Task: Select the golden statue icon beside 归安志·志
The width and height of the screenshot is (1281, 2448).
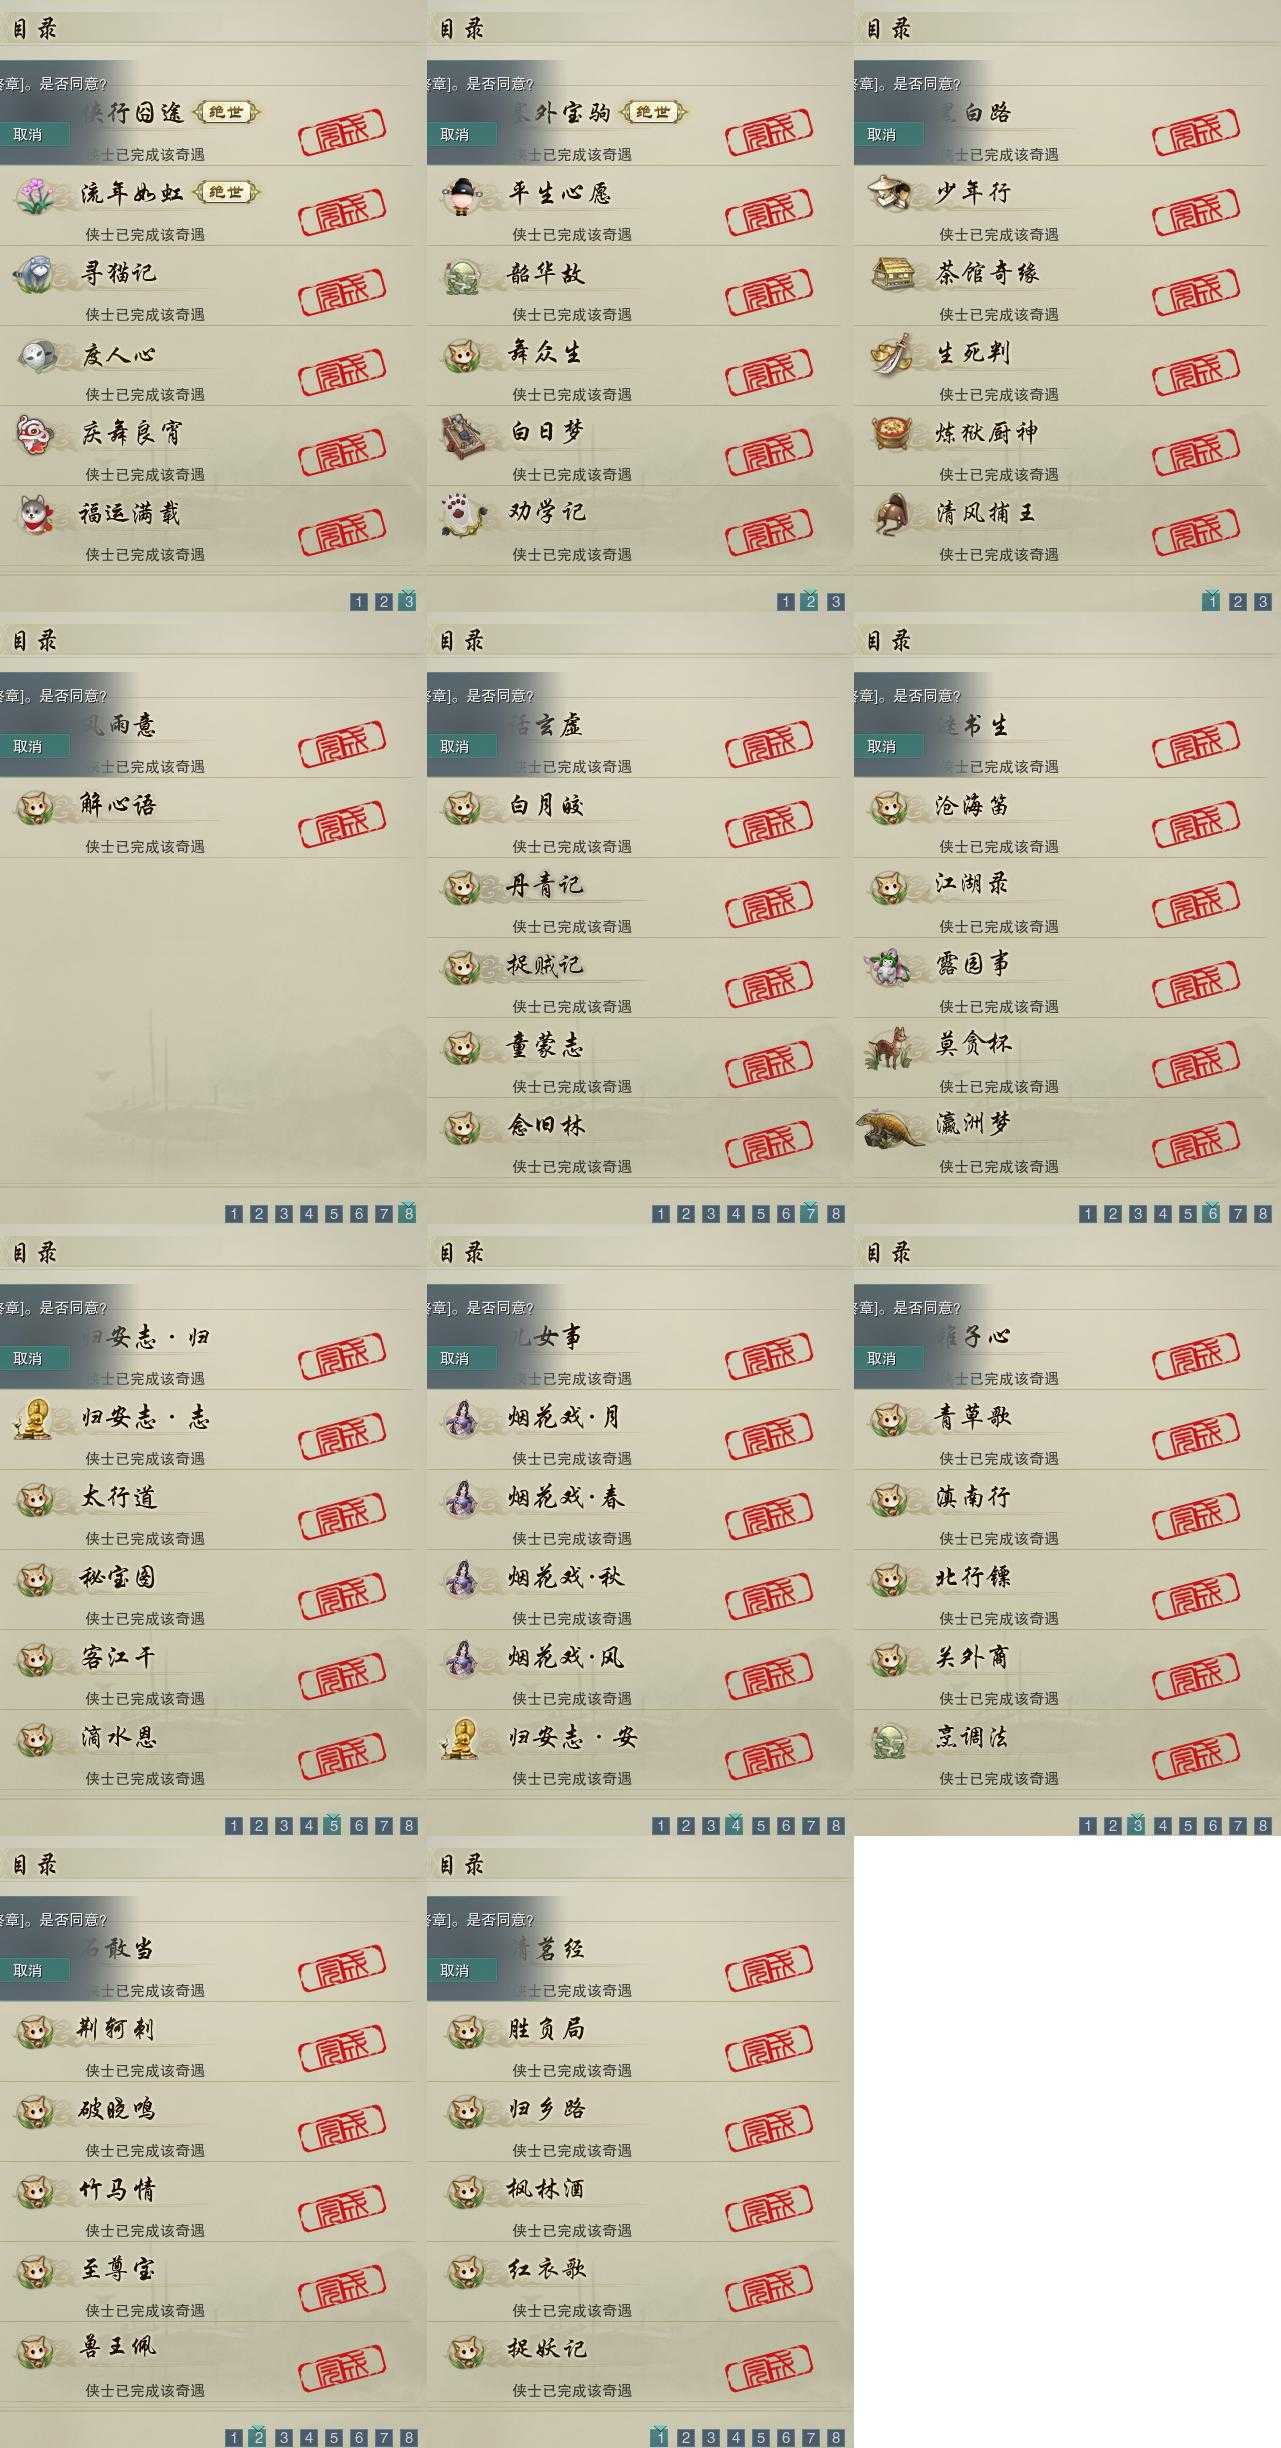Action: 35,1418
